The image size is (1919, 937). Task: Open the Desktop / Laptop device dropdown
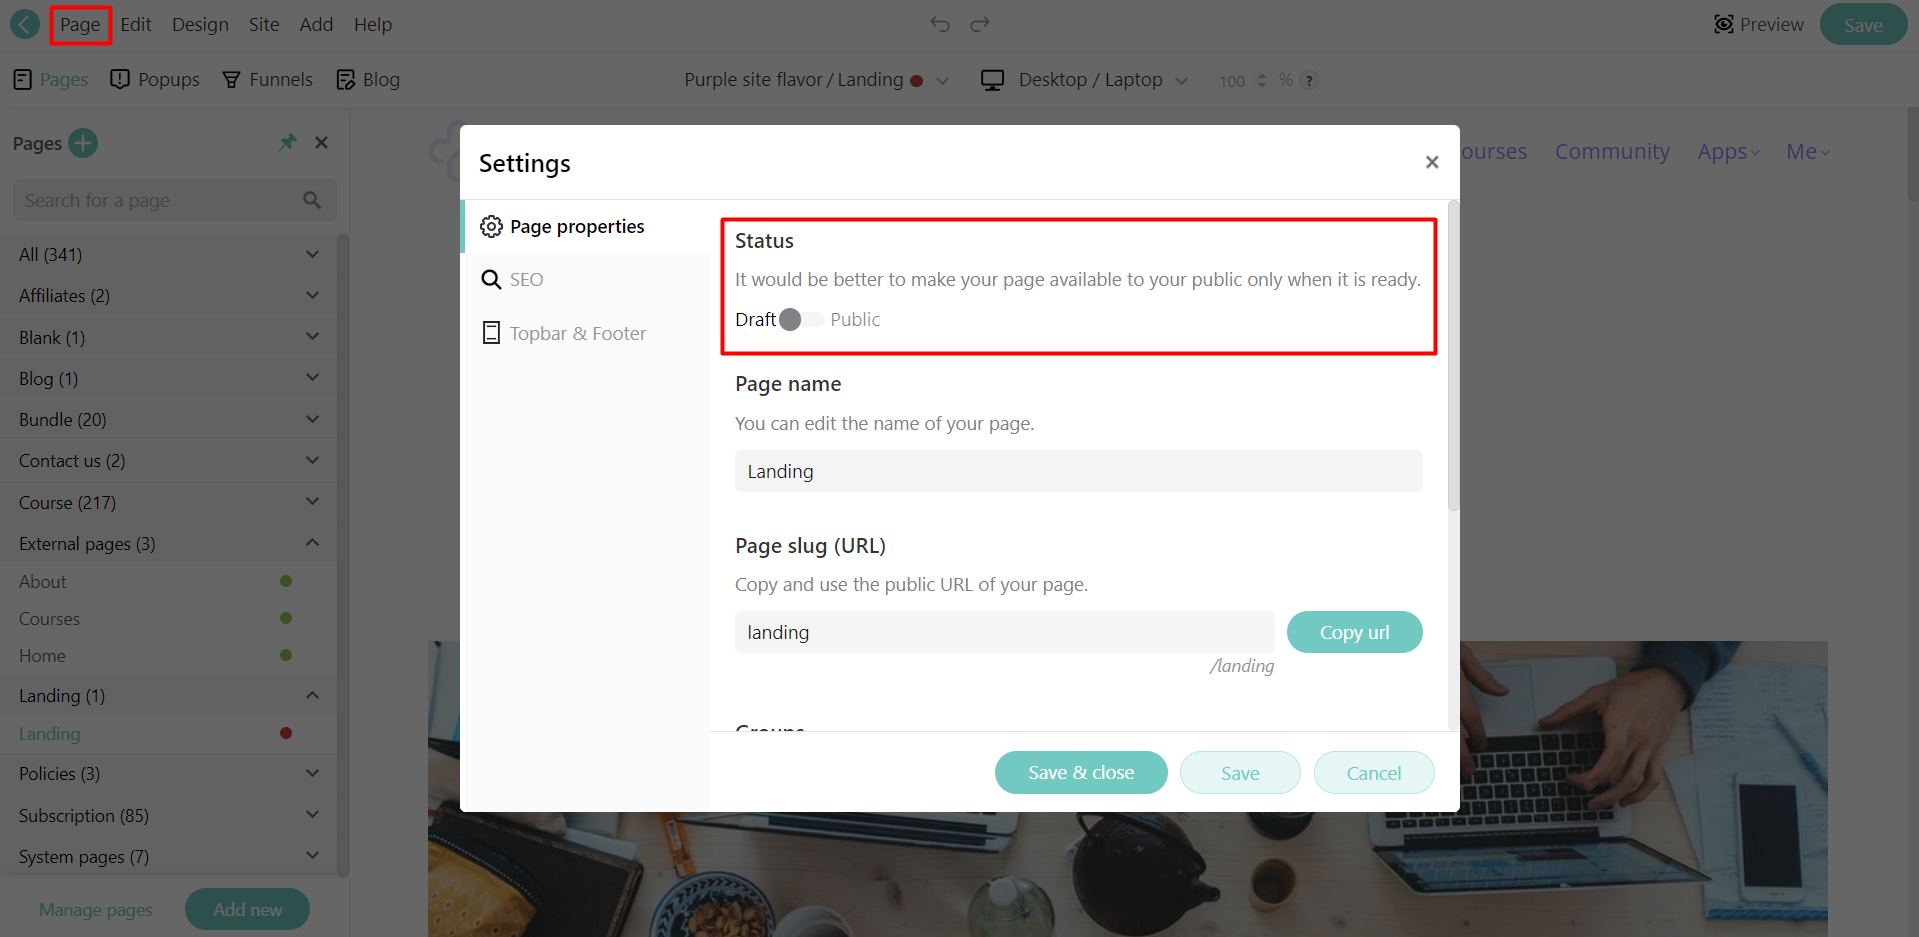click(x=1085, y=79)
